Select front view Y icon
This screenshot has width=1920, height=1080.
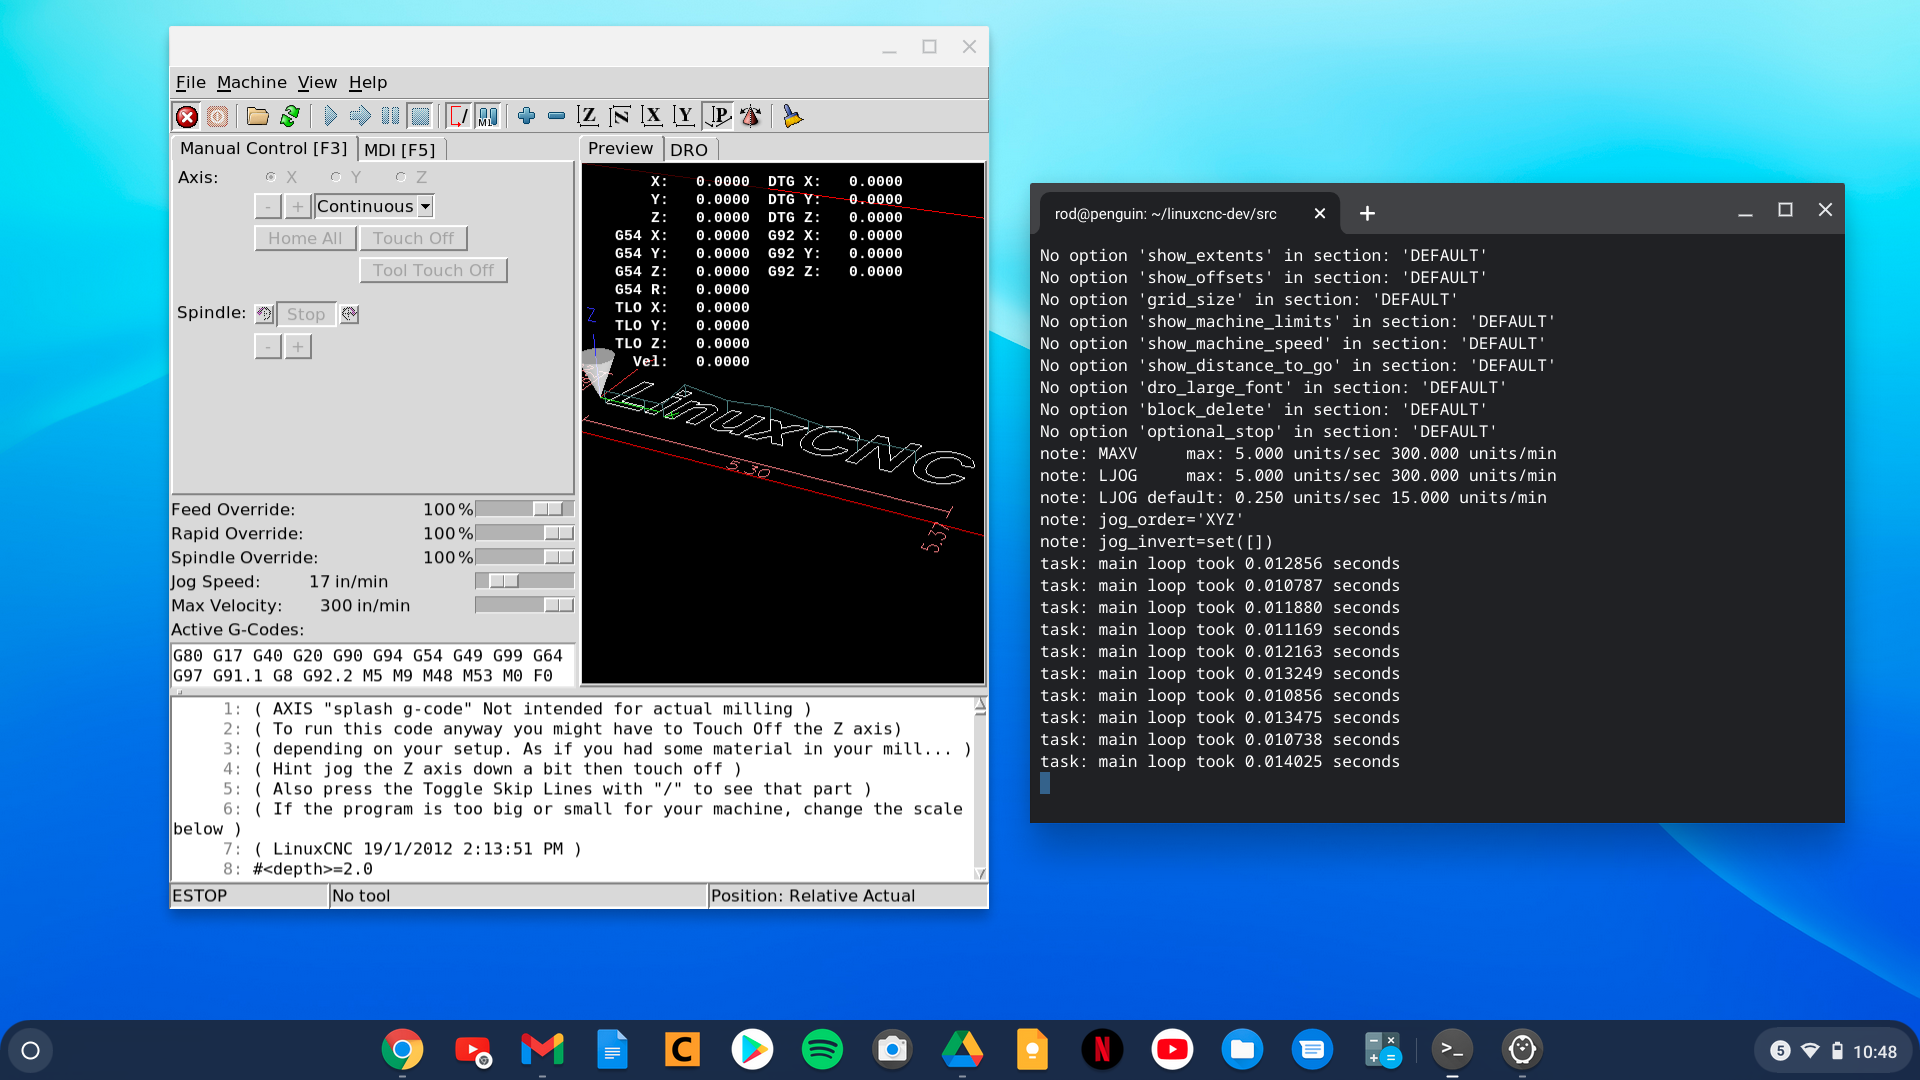(x=684, y=117)
